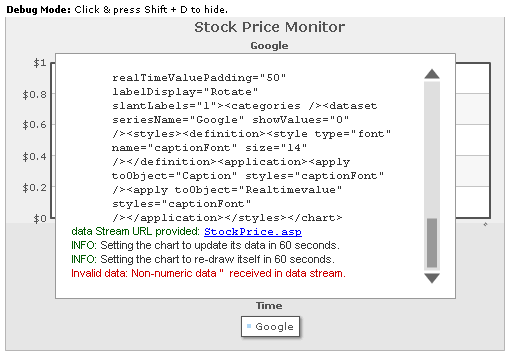Click the realTimeValuePadding XML line
This screenshot has height=362, width=518.
point(199,78)
